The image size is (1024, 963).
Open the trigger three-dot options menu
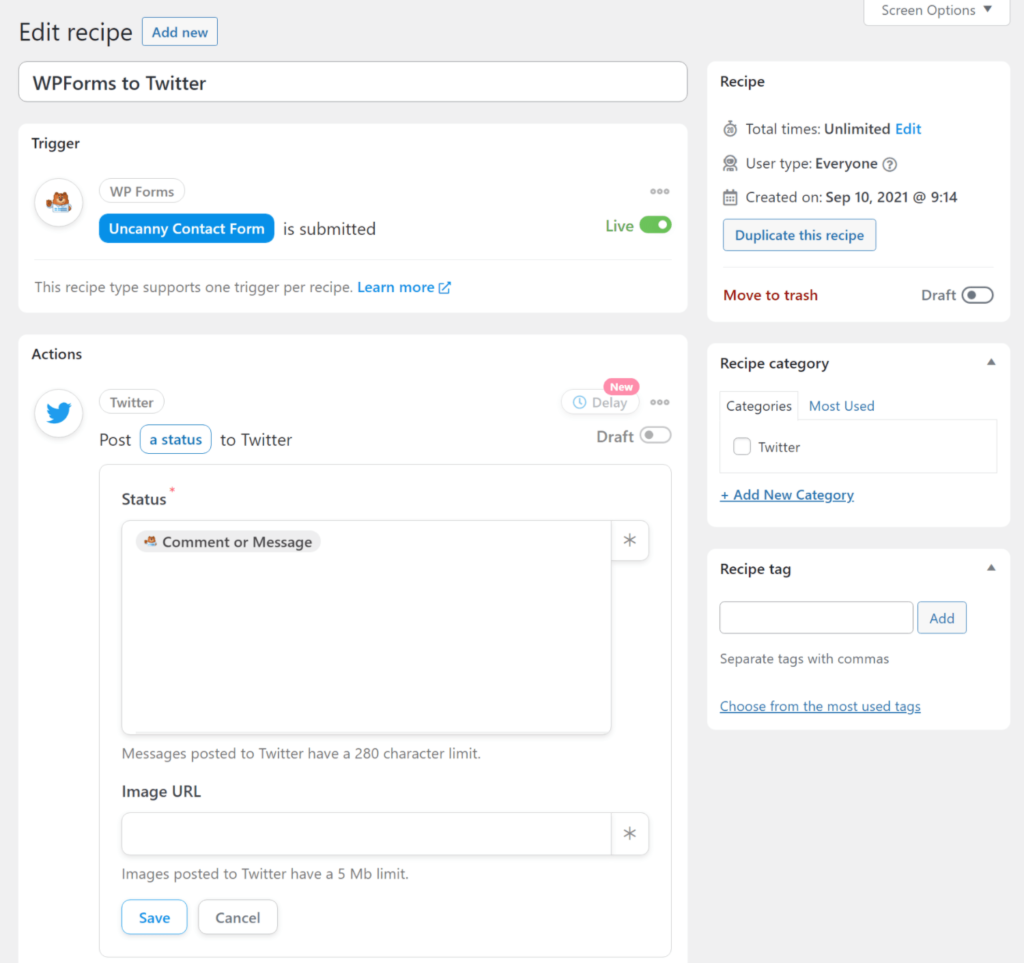[659, 192]
